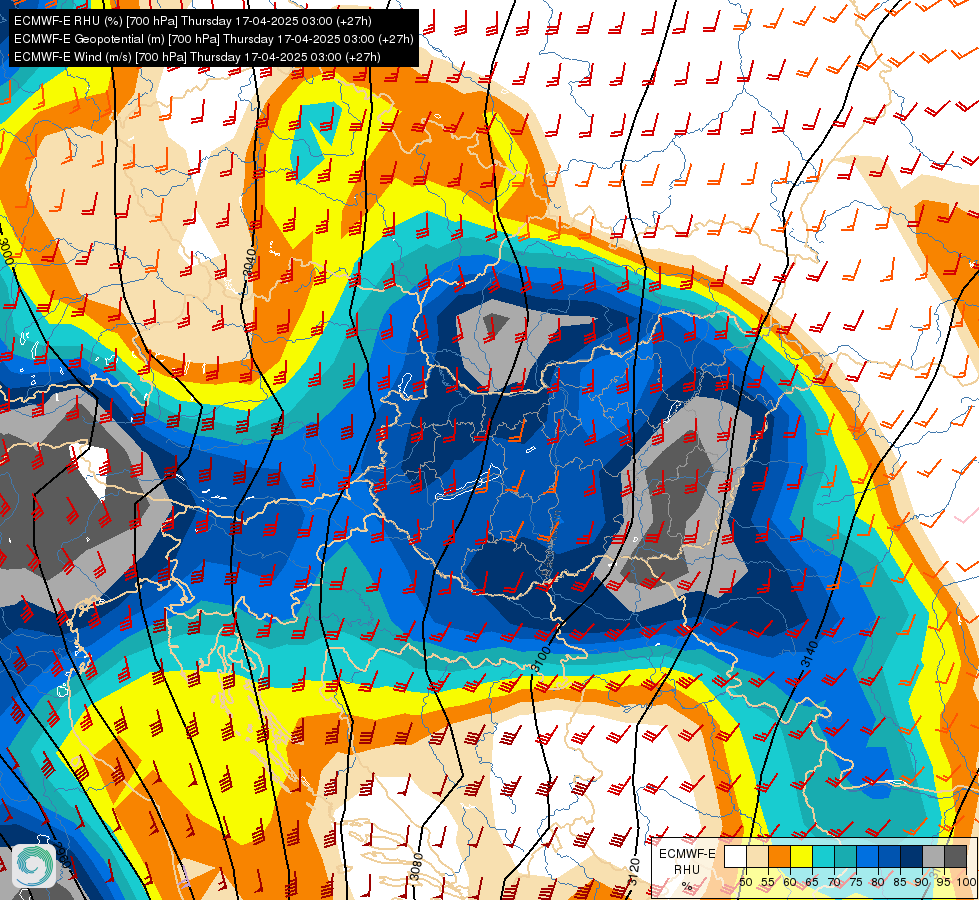This screenshot has width=979, height=900.
Task: Click the 3120 geopotential contour label
Action: coord(634,873)
